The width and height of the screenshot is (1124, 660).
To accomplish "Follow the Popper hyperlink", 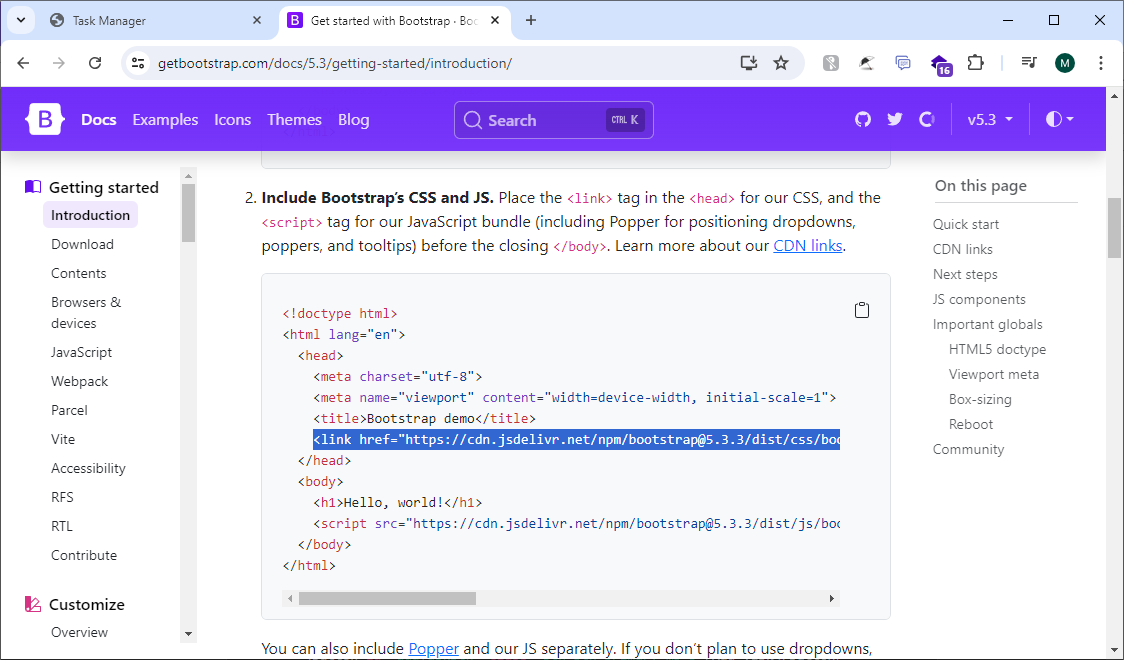I will click(x=434, y=649).
